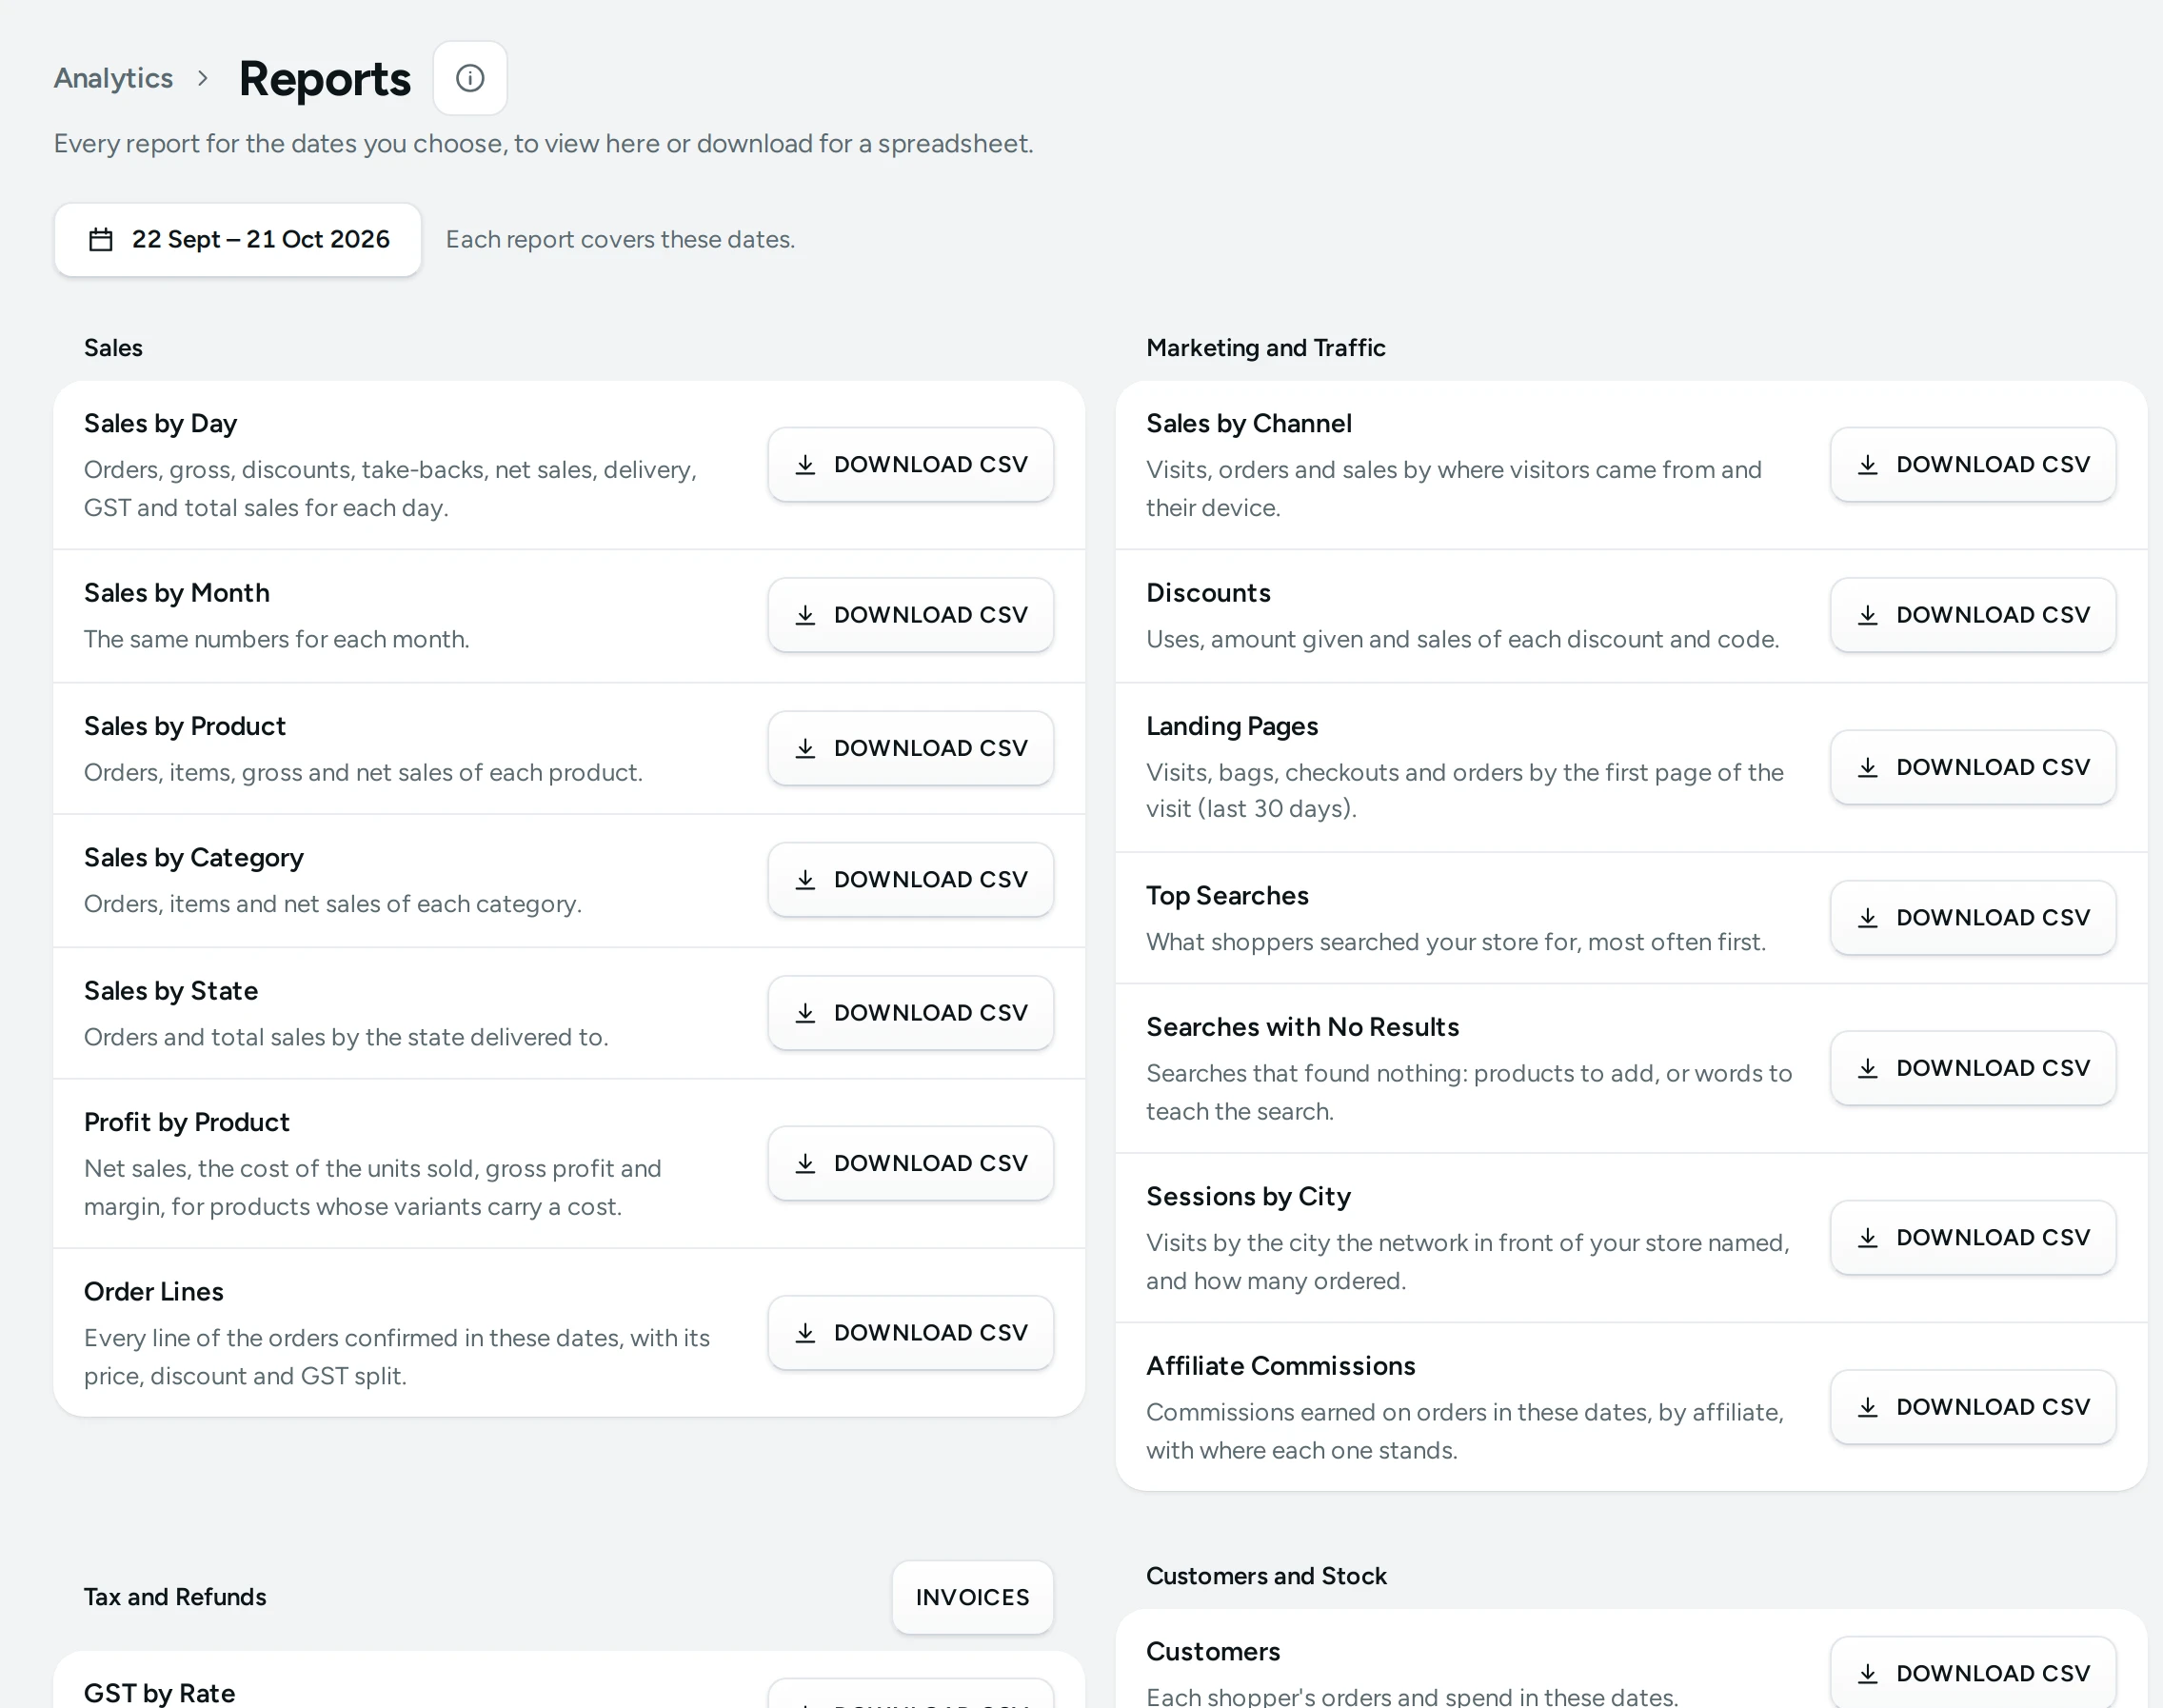Download CSV for Sales by State
This screenshot has width=2163, height=1708.
(x=911, y=1013)
